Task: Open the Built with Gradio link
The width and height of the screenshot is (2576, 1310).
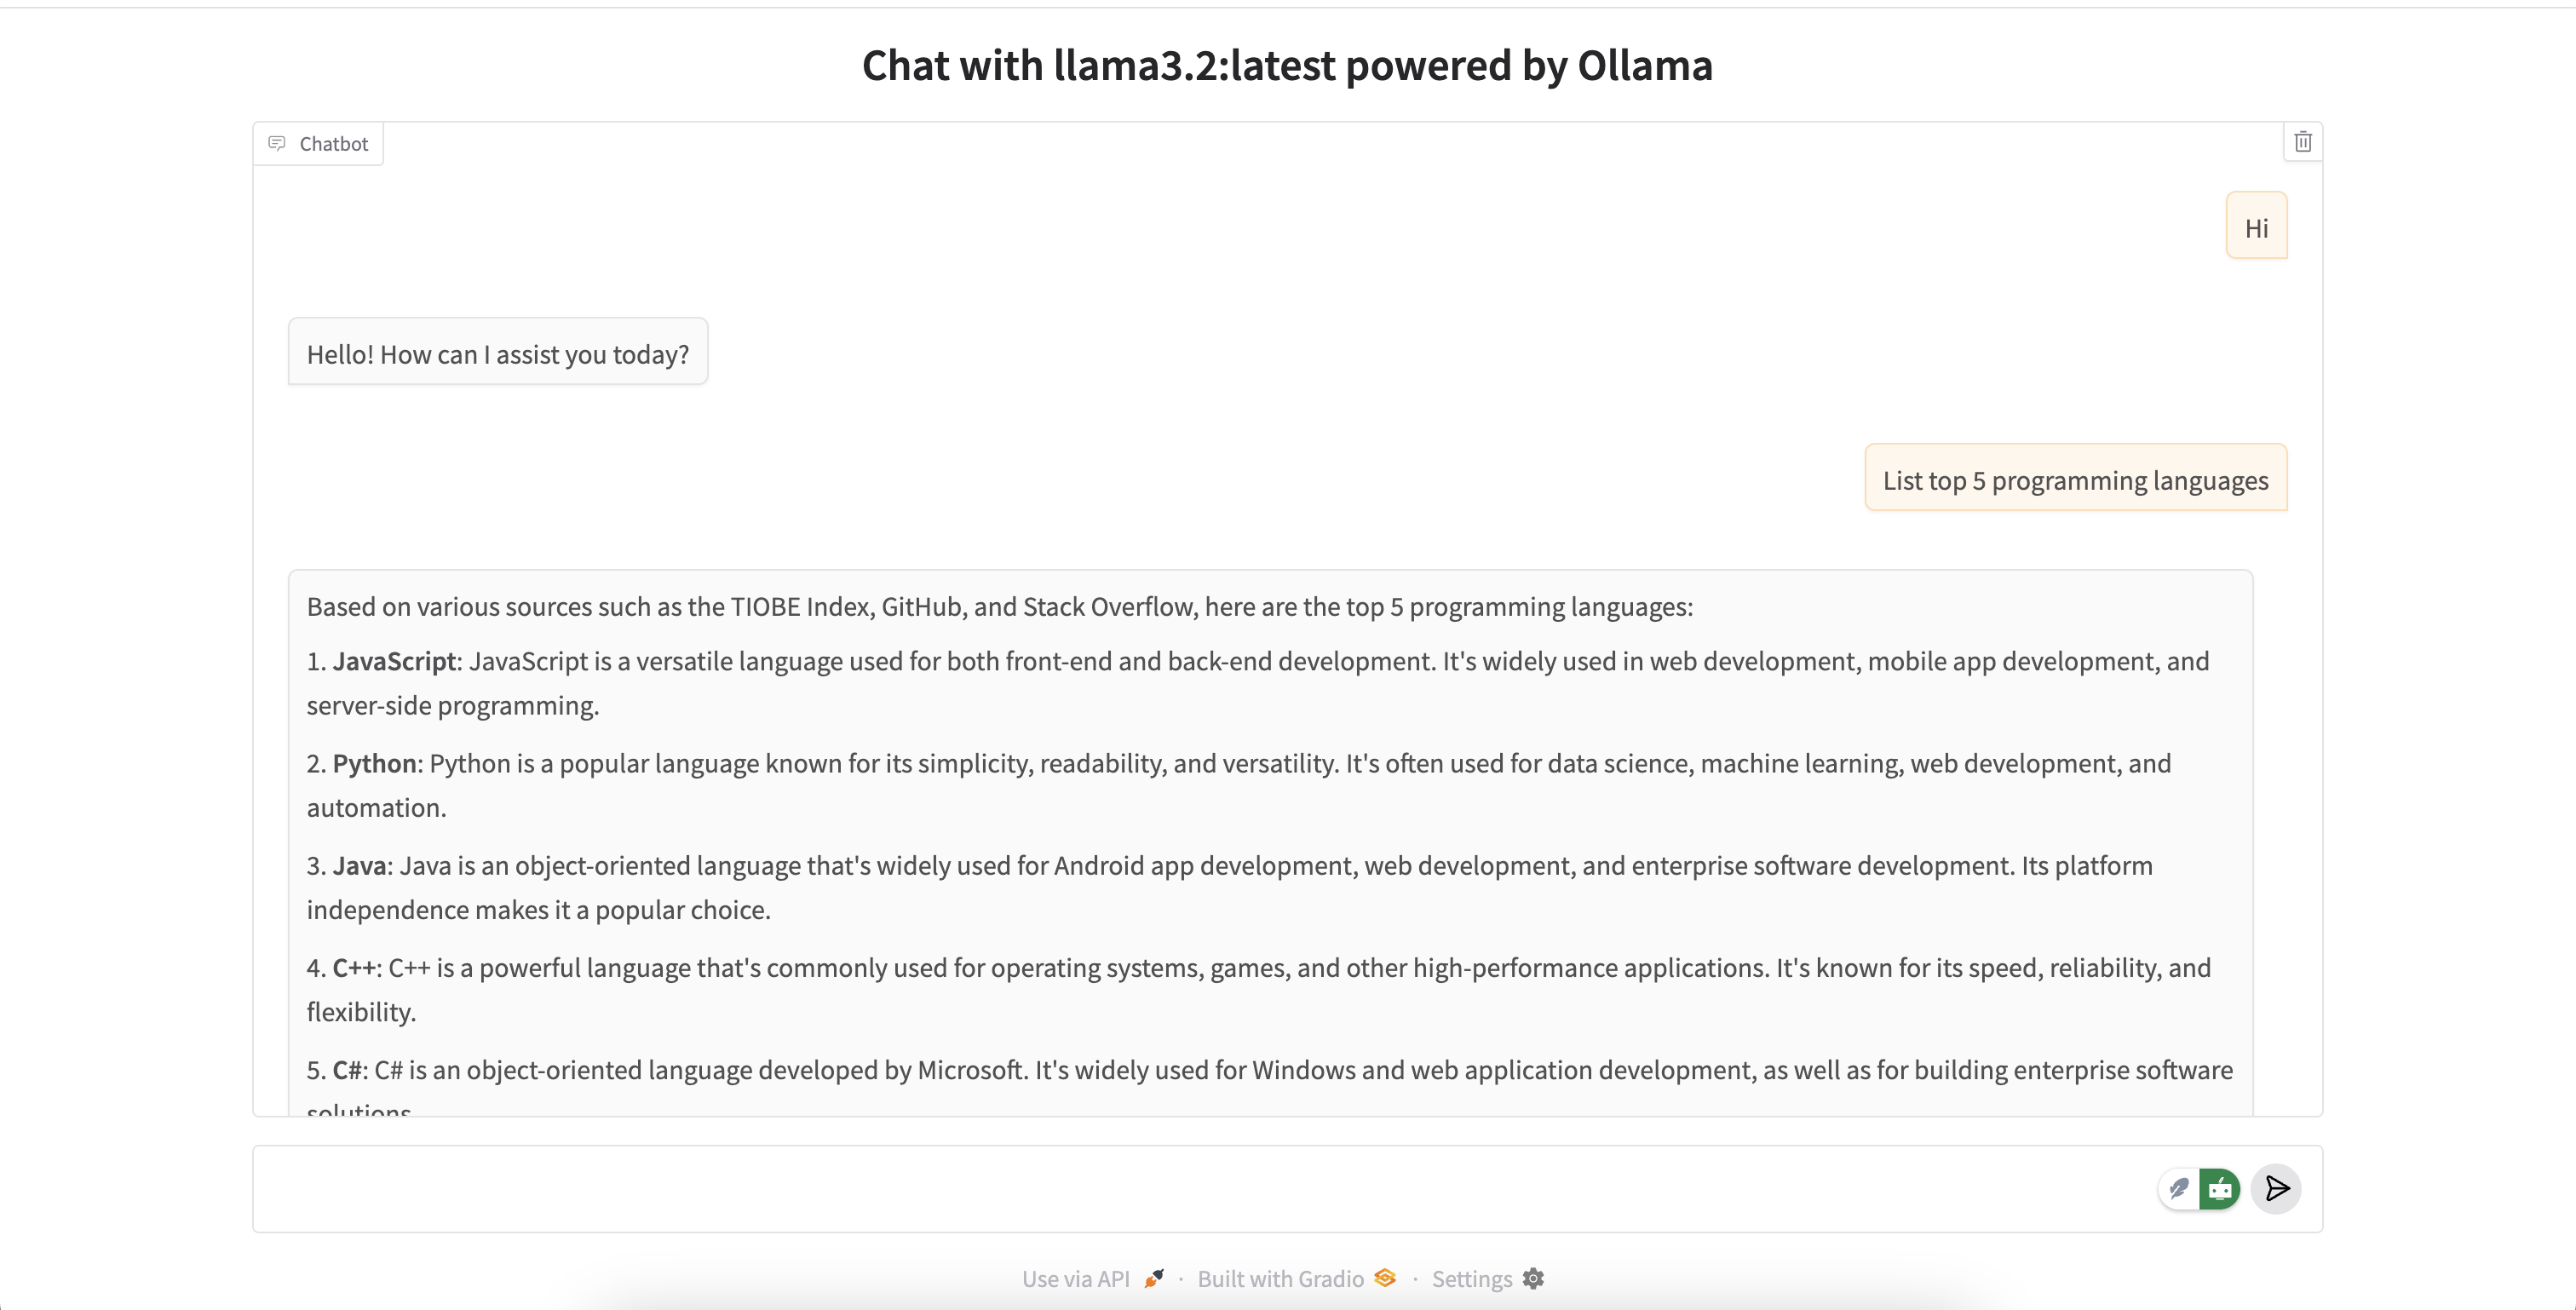Action: click(1280, 1279)
